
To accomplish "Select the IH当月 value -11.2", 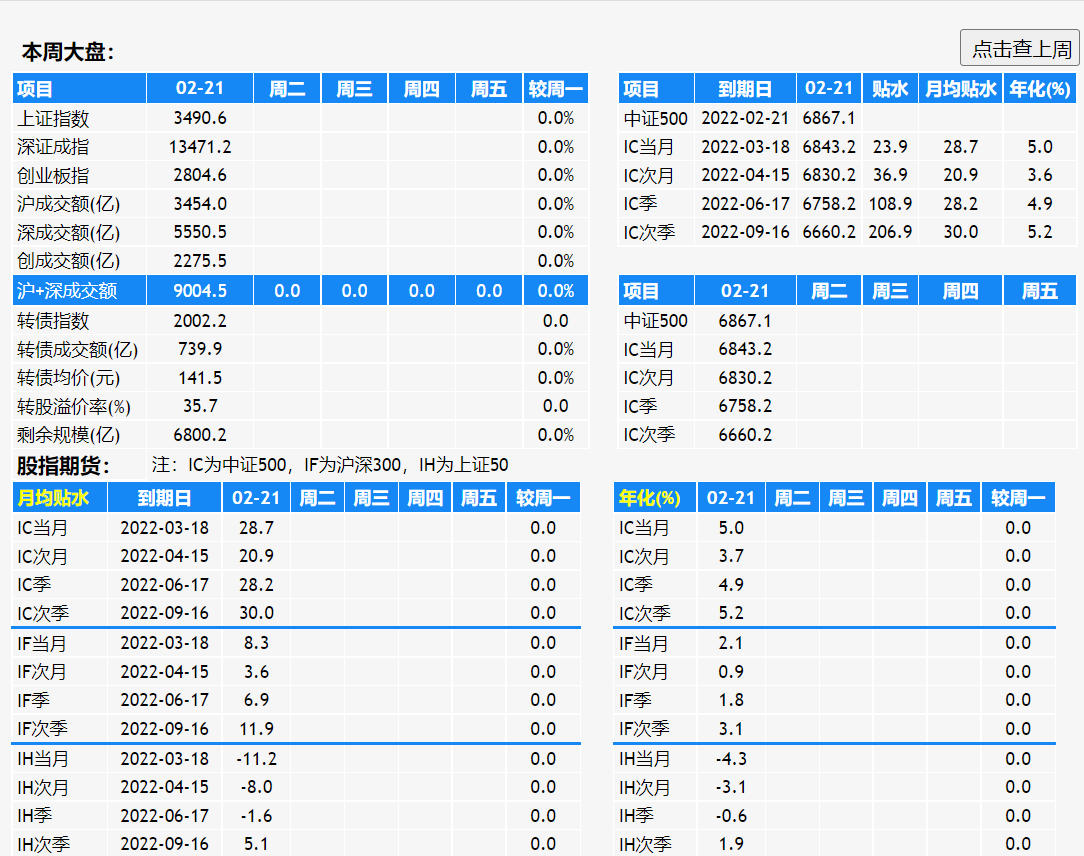I will coord(256,759).
